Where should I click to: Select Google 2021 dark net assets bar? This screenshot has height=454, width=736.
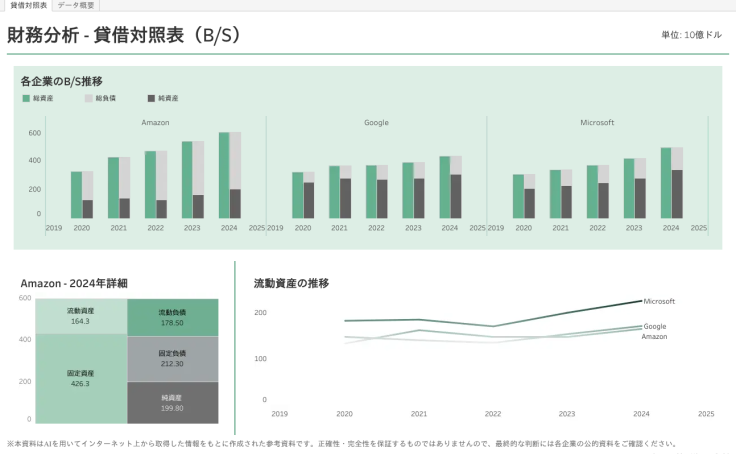click(345, 198)
